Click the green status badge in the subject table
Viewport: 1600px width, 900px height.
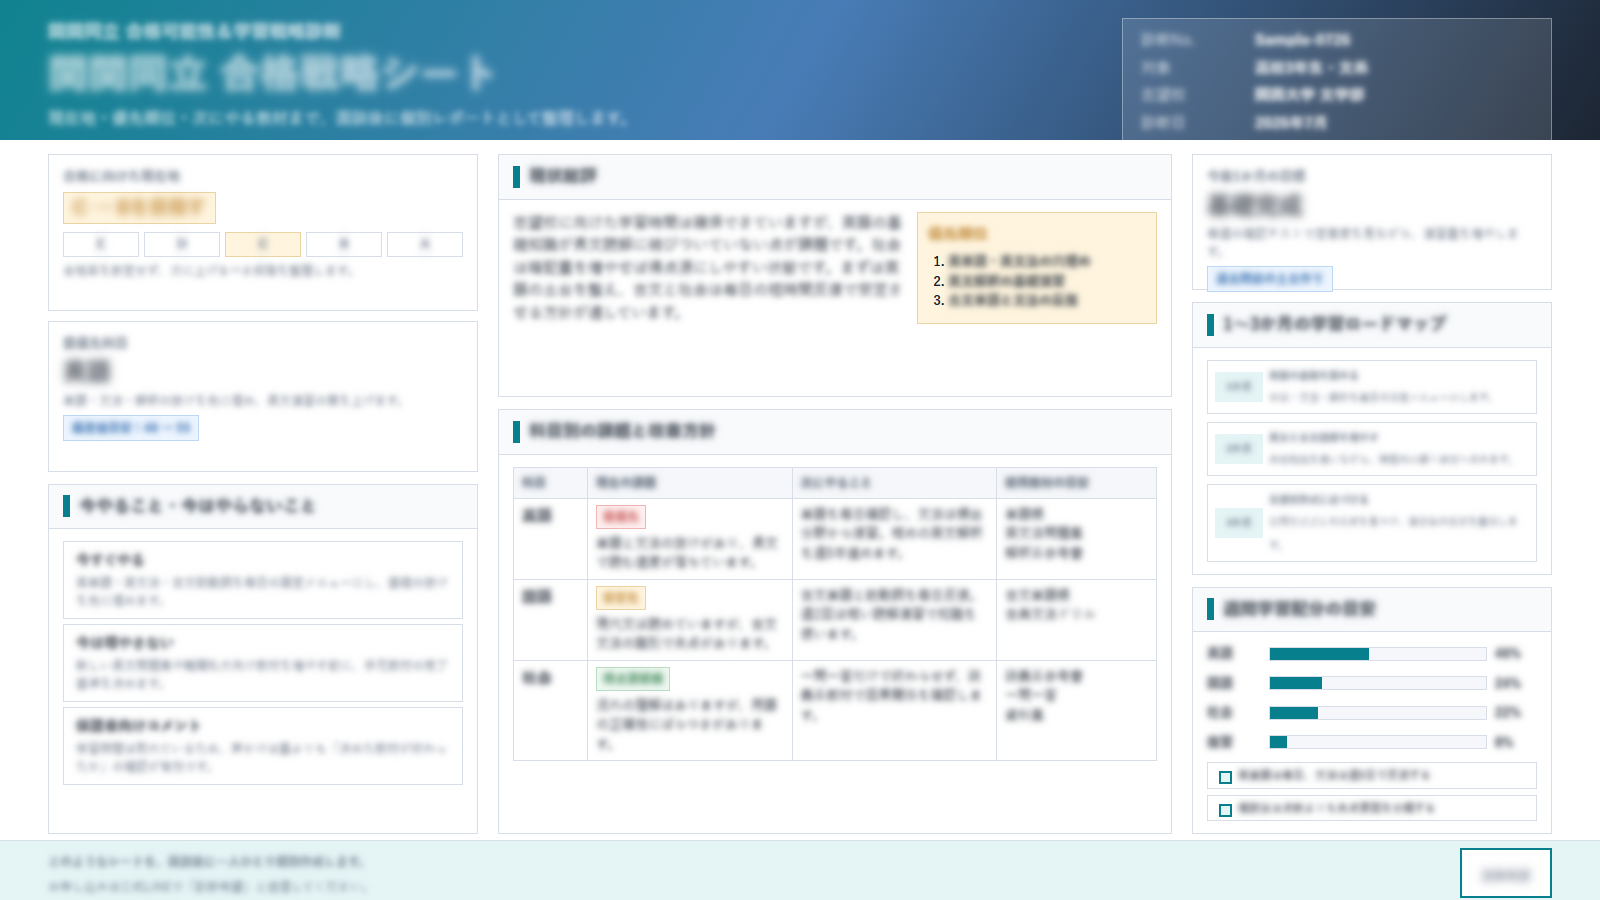tap(633, 678)
